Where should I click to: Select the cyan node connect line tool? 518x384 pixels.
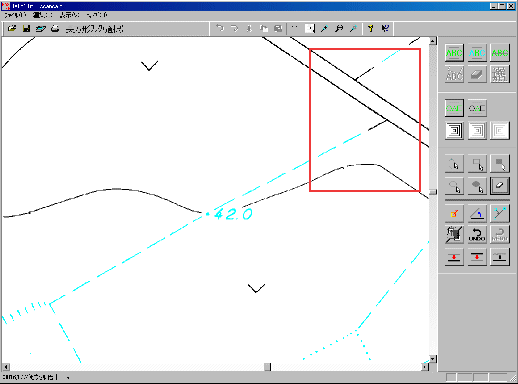point(500,213)
